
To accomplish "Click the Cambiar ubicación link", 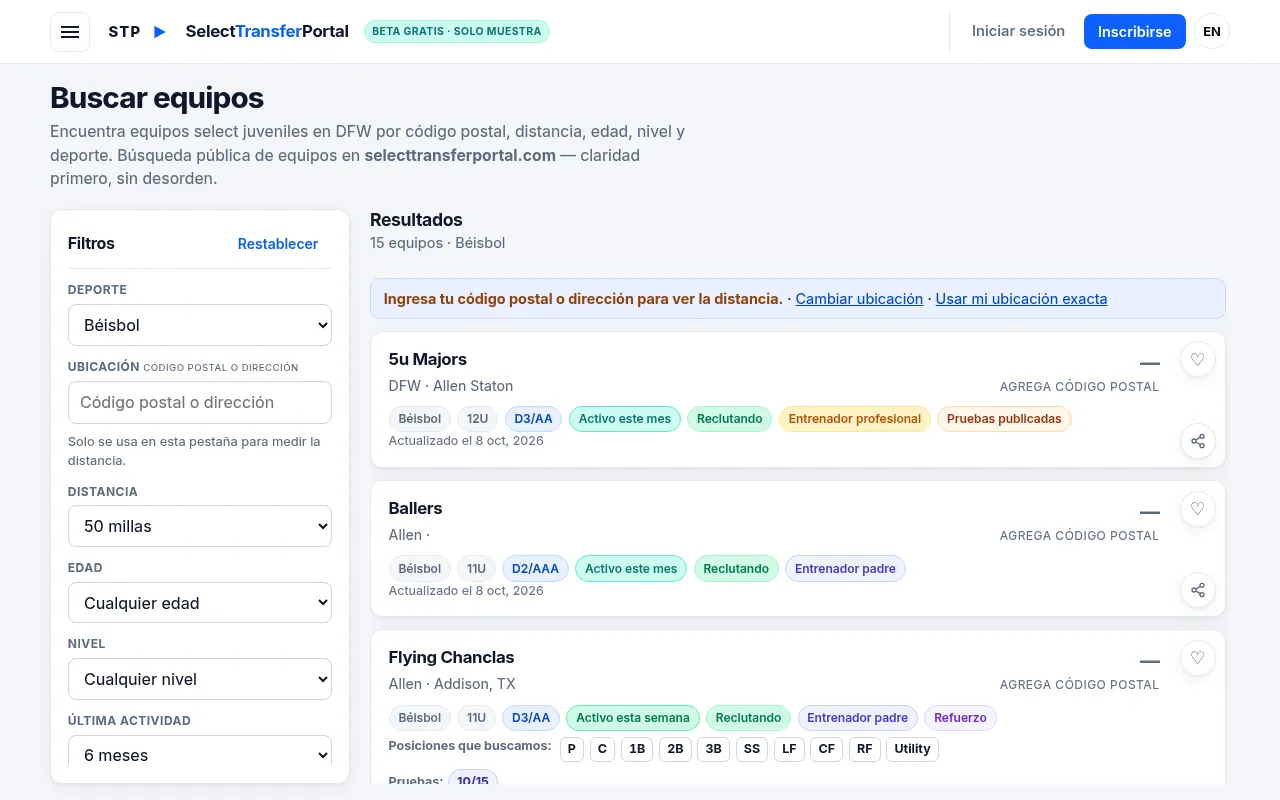I will click(x=859, y=299).
